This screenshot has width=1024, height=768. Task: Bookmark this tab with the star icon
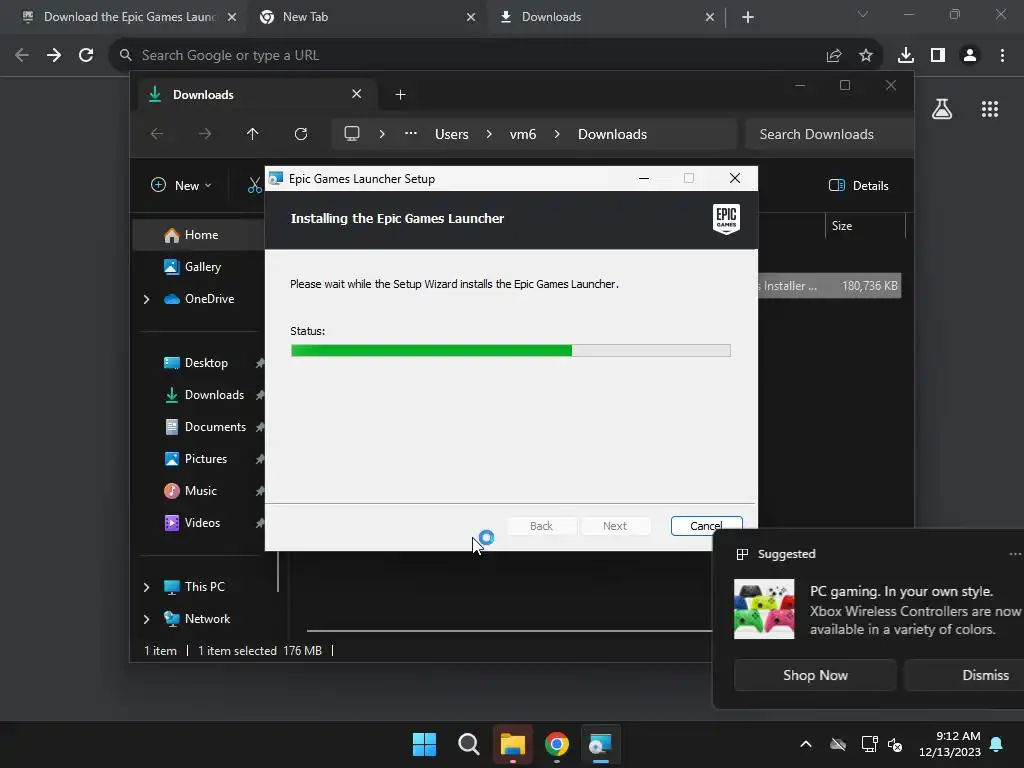coord(865,56)
